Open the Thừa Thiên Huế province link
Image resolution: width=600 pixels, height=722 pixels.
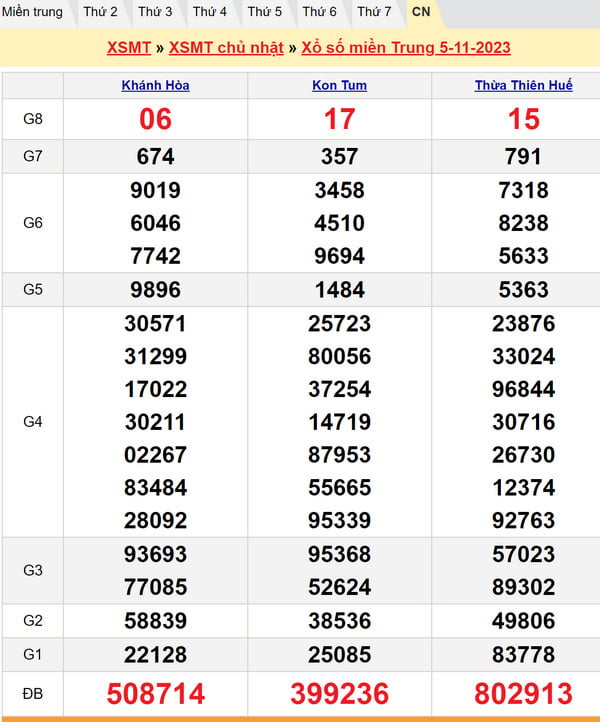pyautogui.click(x=523, y=86)
